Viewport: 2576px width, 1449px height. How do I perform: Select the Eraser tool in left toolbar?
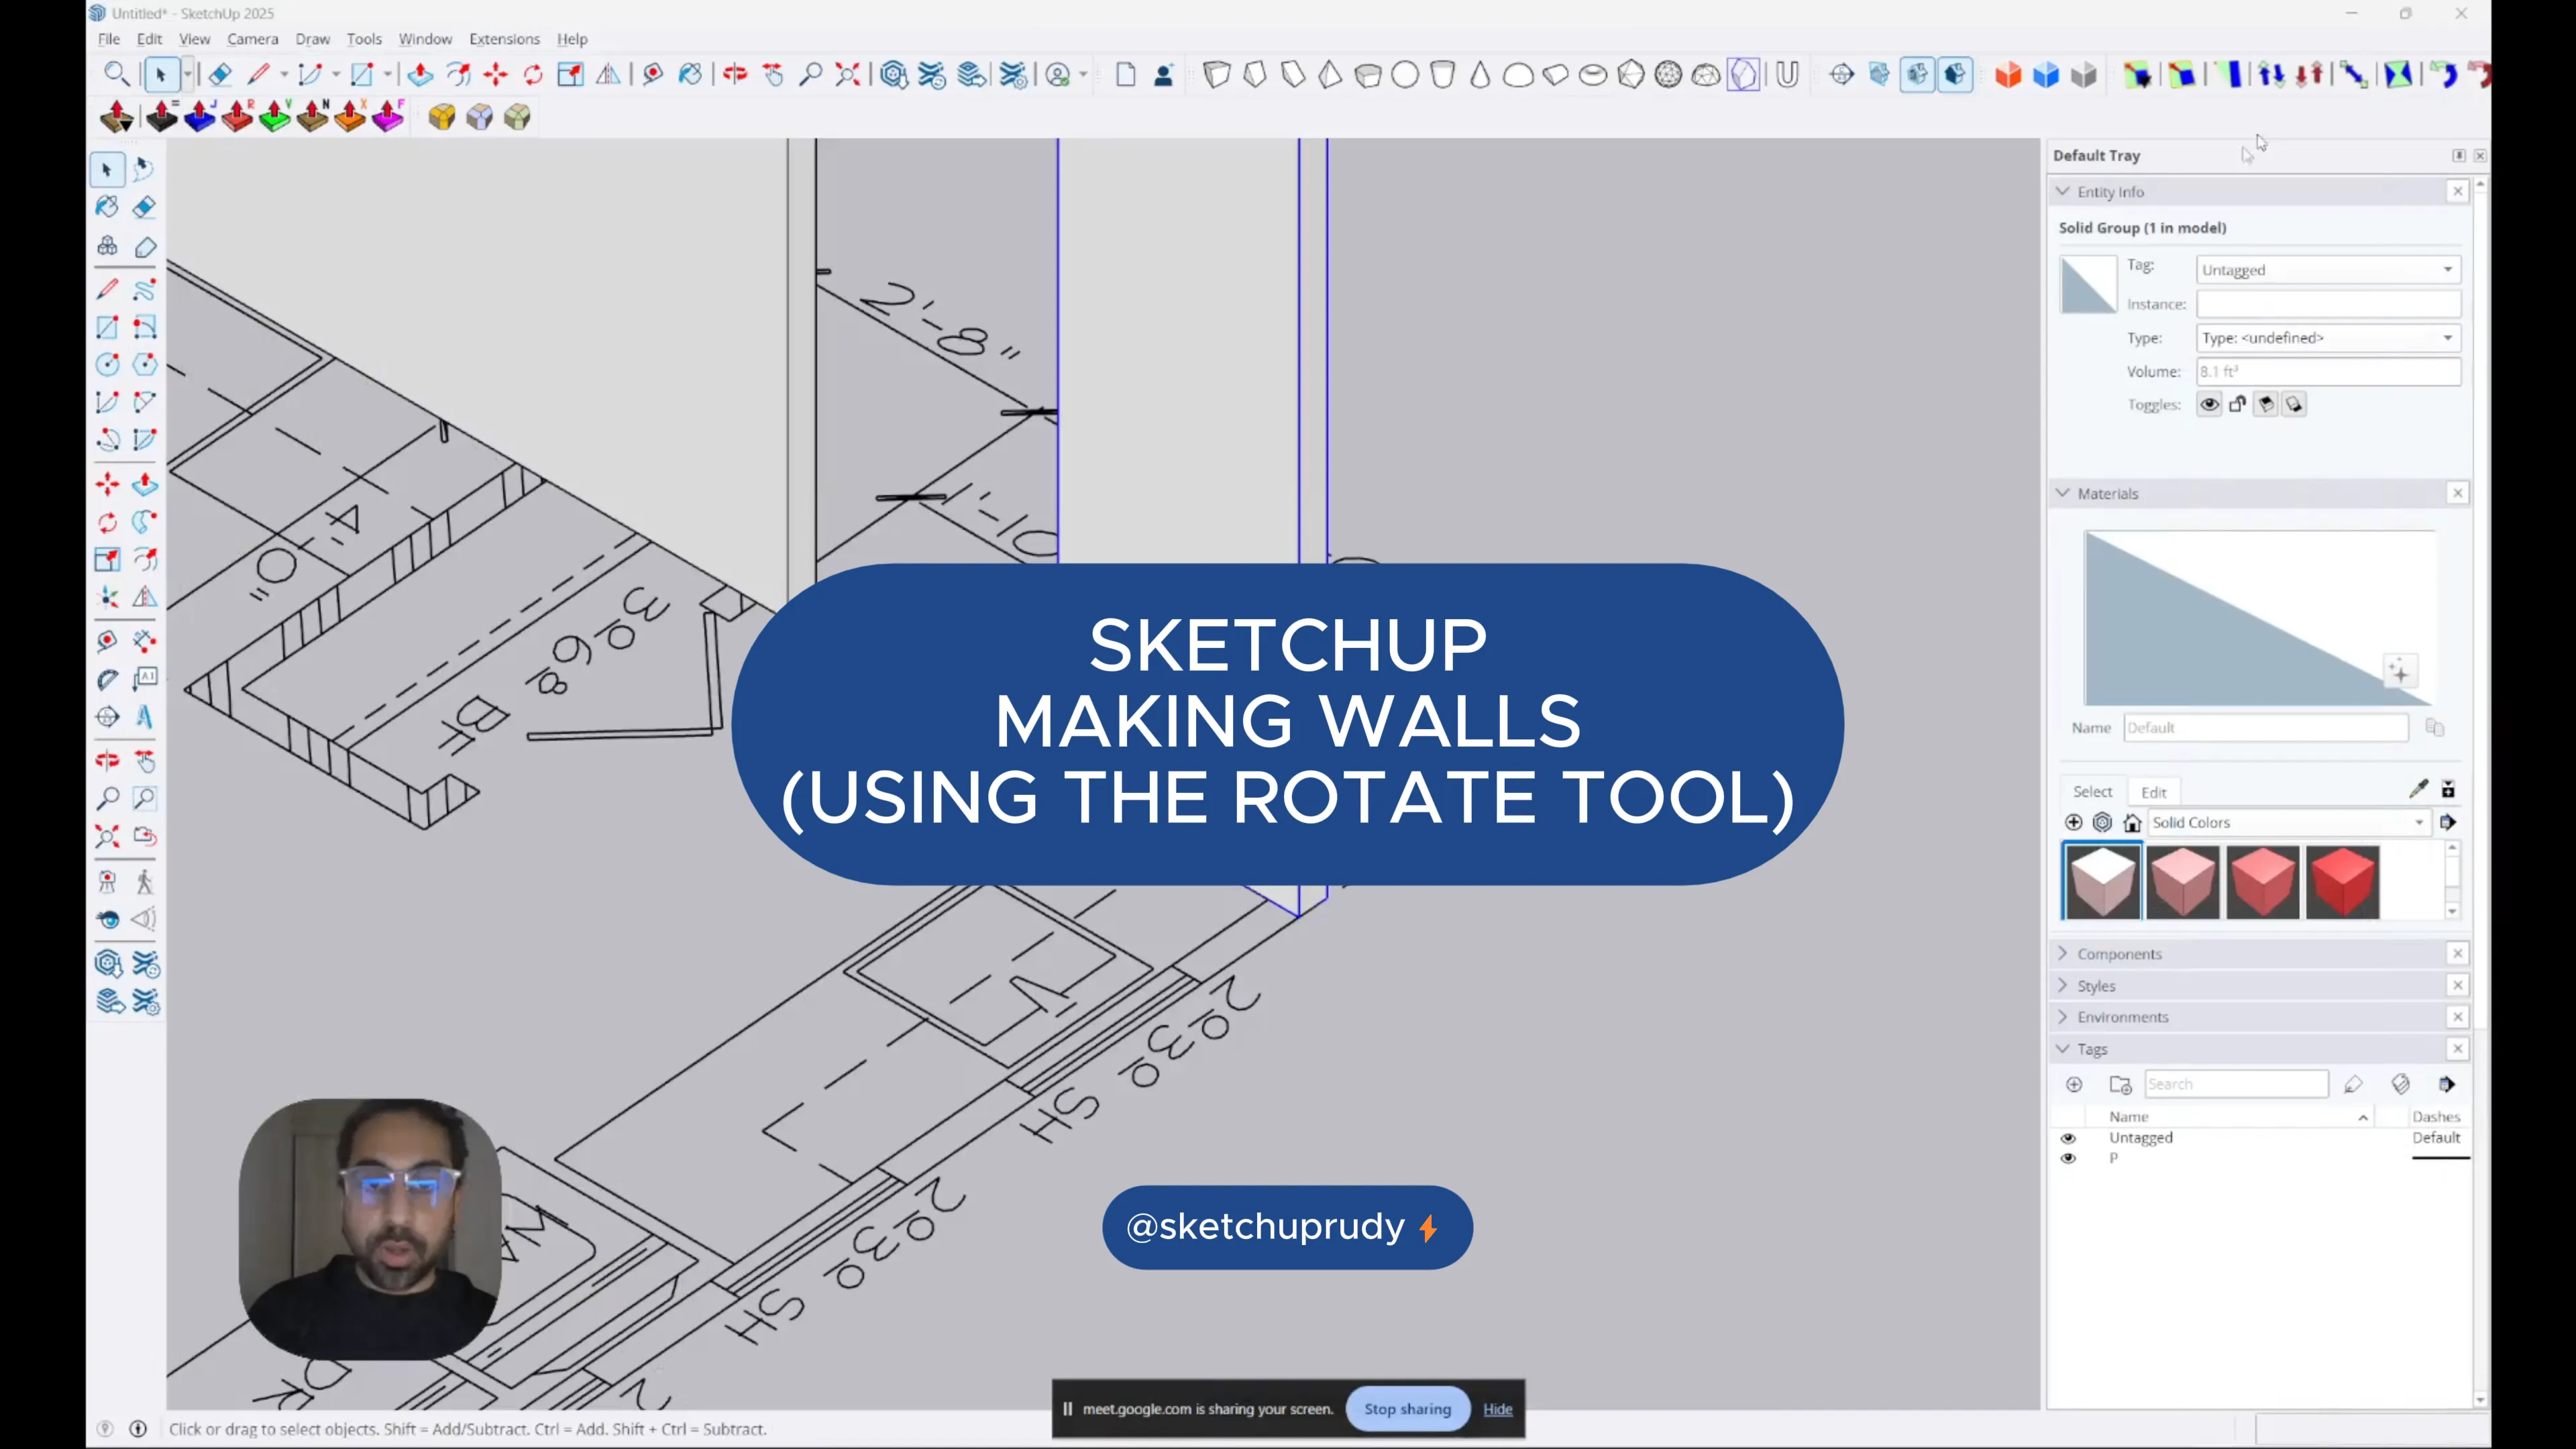(144, 207)
